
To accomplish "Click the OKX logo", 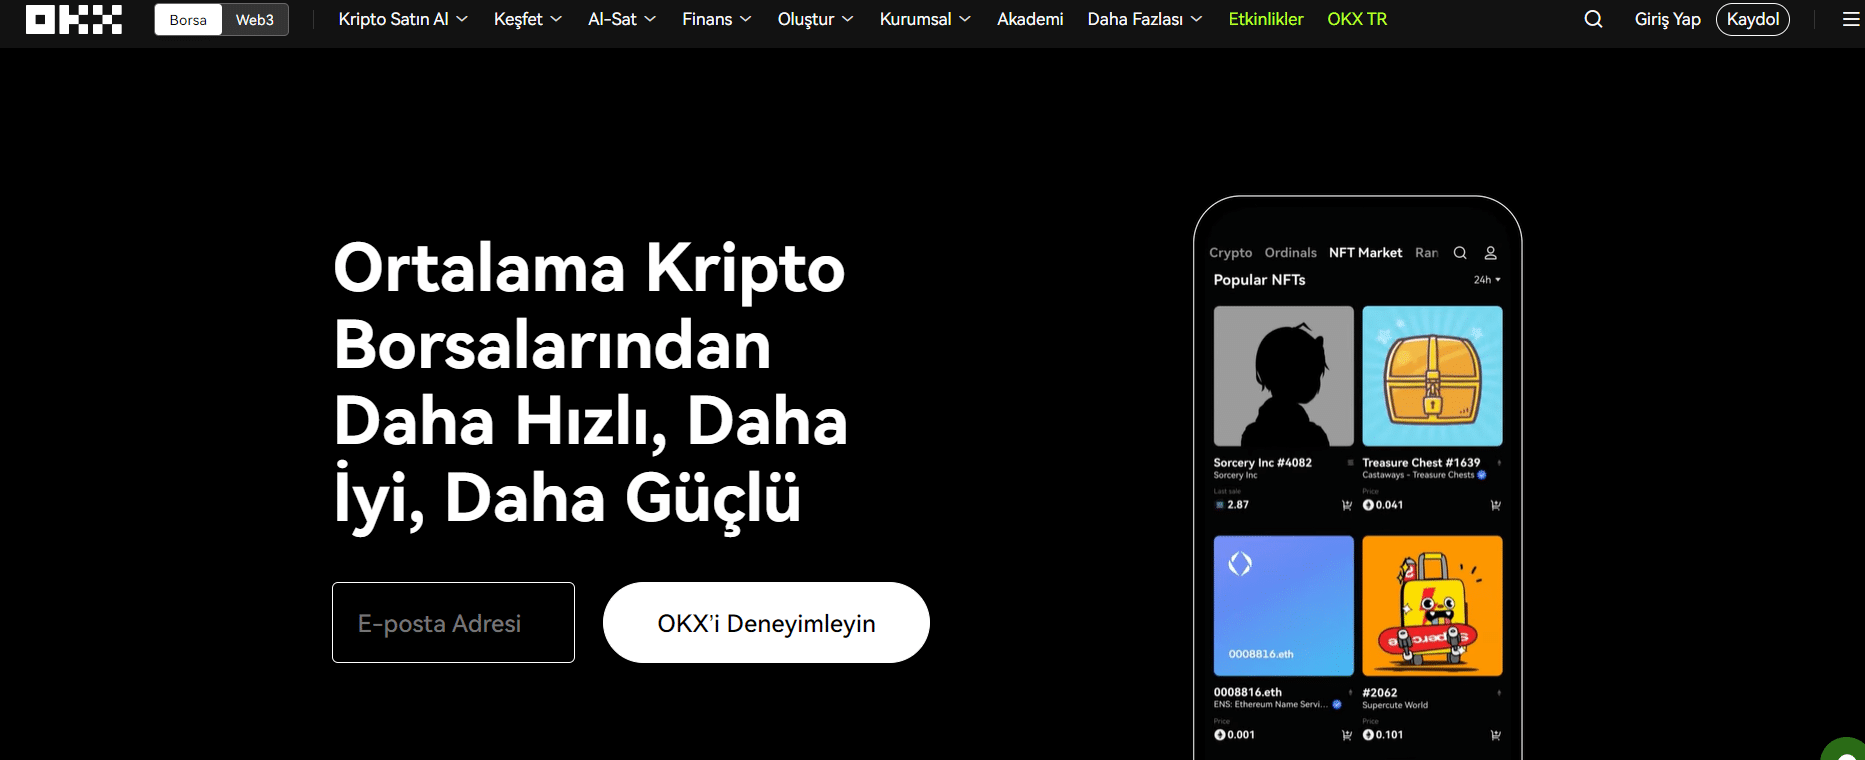I will [x=74, y=20].
